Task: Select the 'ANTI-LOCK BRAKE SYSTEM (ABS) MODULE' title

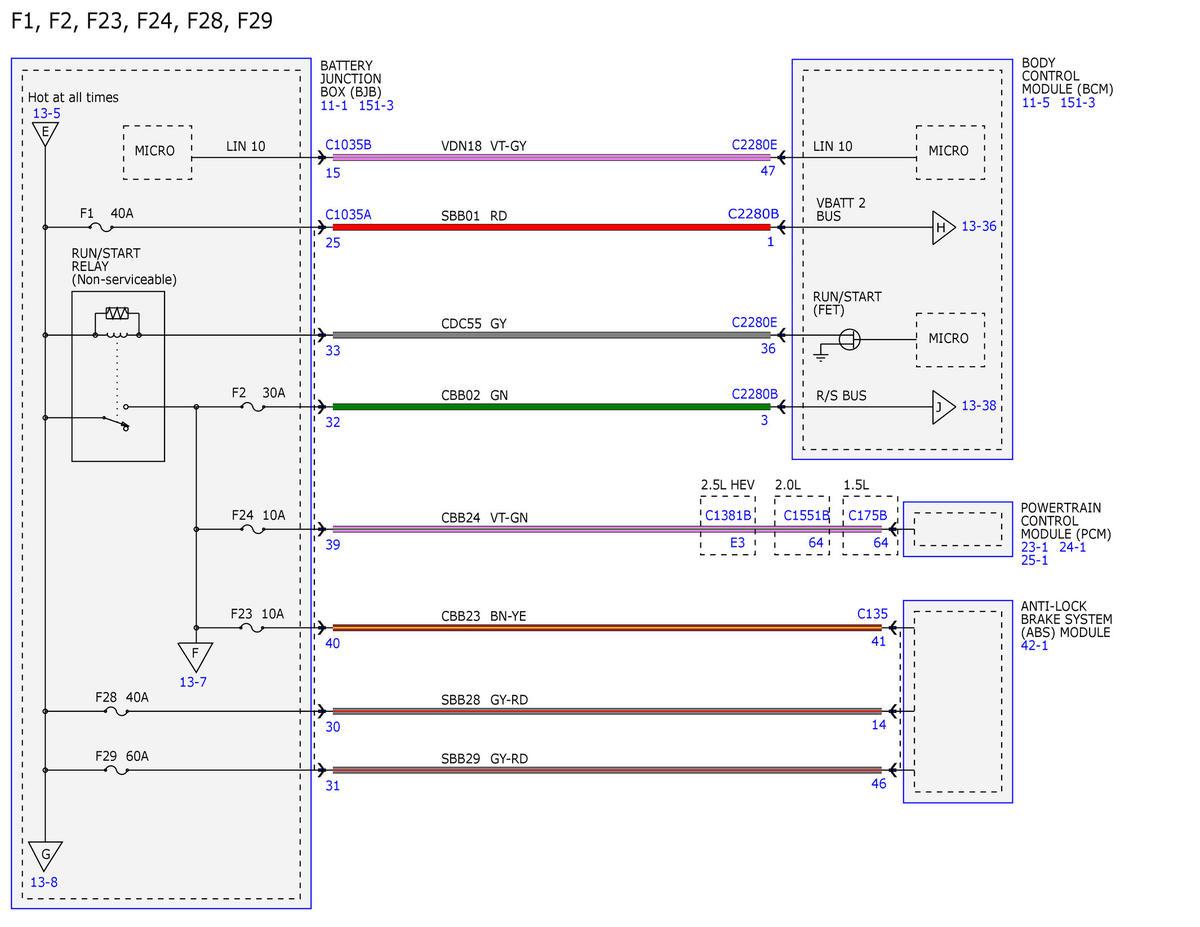Action: pyautogui.click(x=1066, y=619)
